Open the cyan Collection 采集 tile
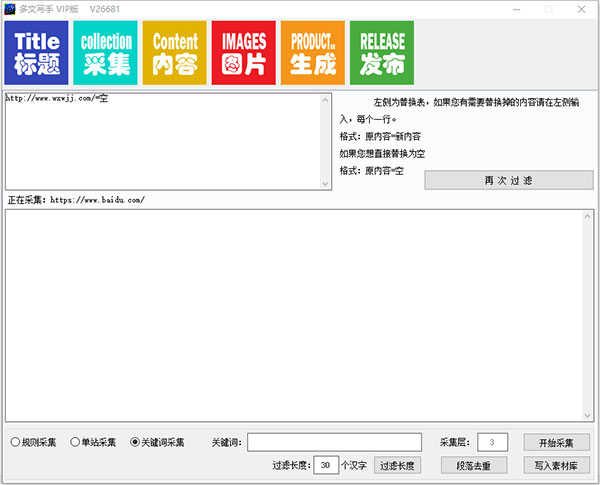 pos(105,53)
